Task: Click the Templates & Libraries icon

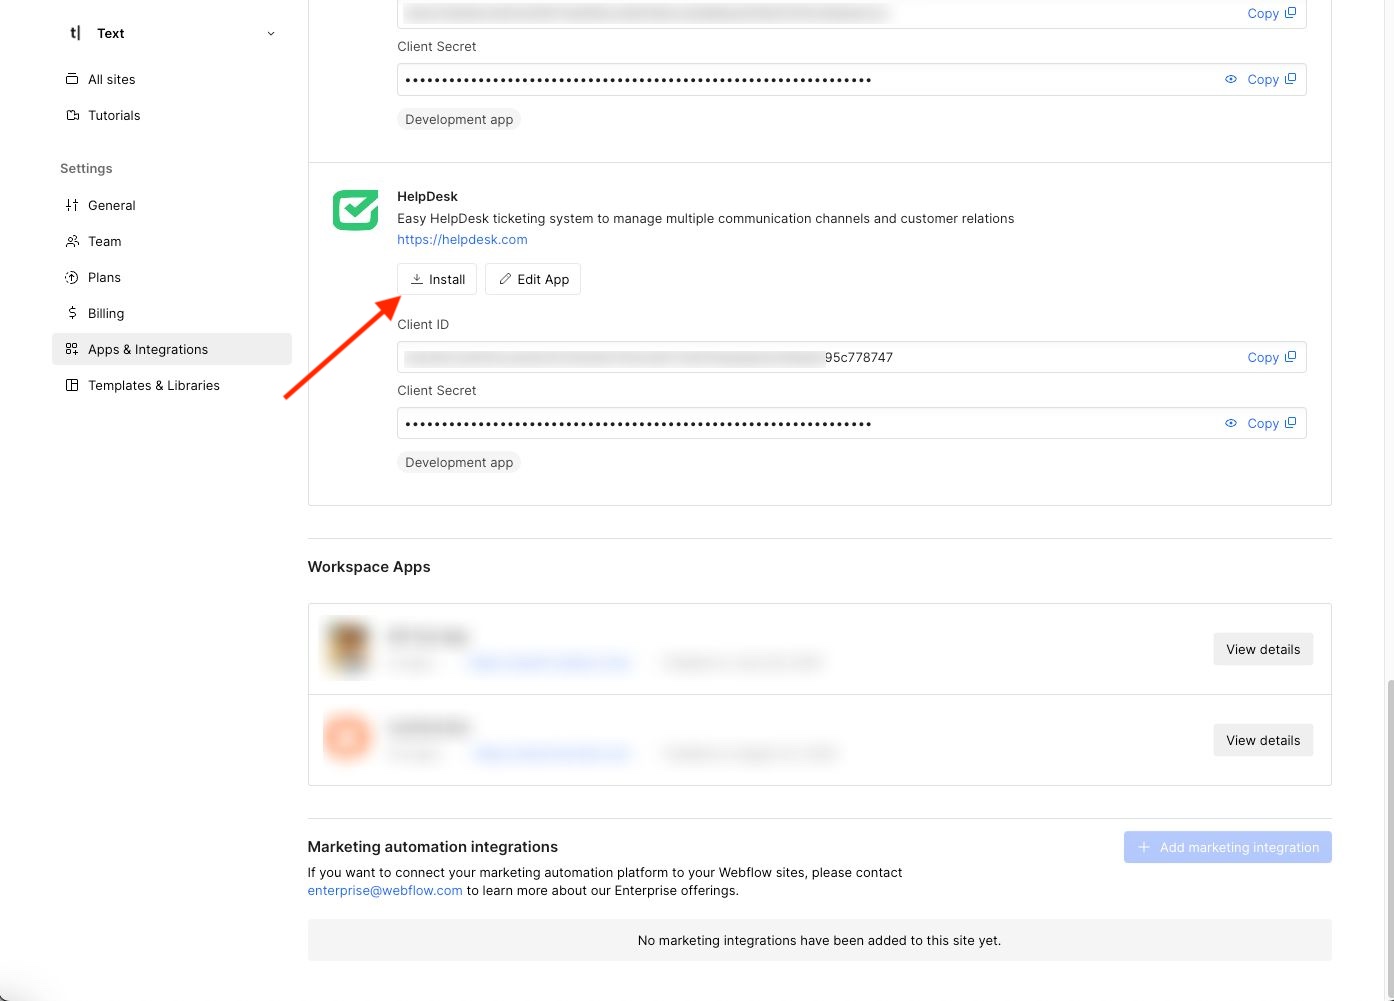Action: tap(72, 385)
